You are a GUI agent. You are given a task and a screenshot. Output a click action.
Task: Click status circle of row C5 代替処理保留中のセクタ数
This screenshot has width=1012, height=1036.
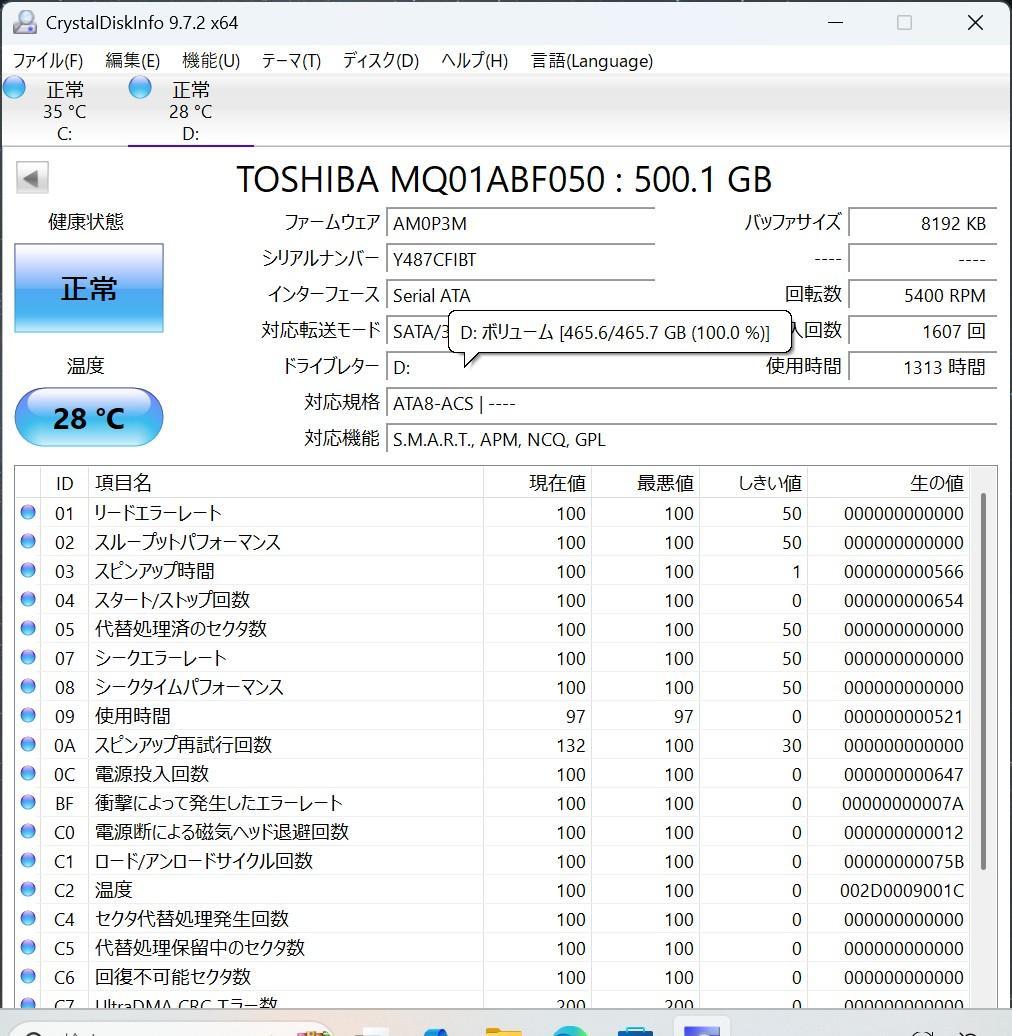(x=28, y=947)
